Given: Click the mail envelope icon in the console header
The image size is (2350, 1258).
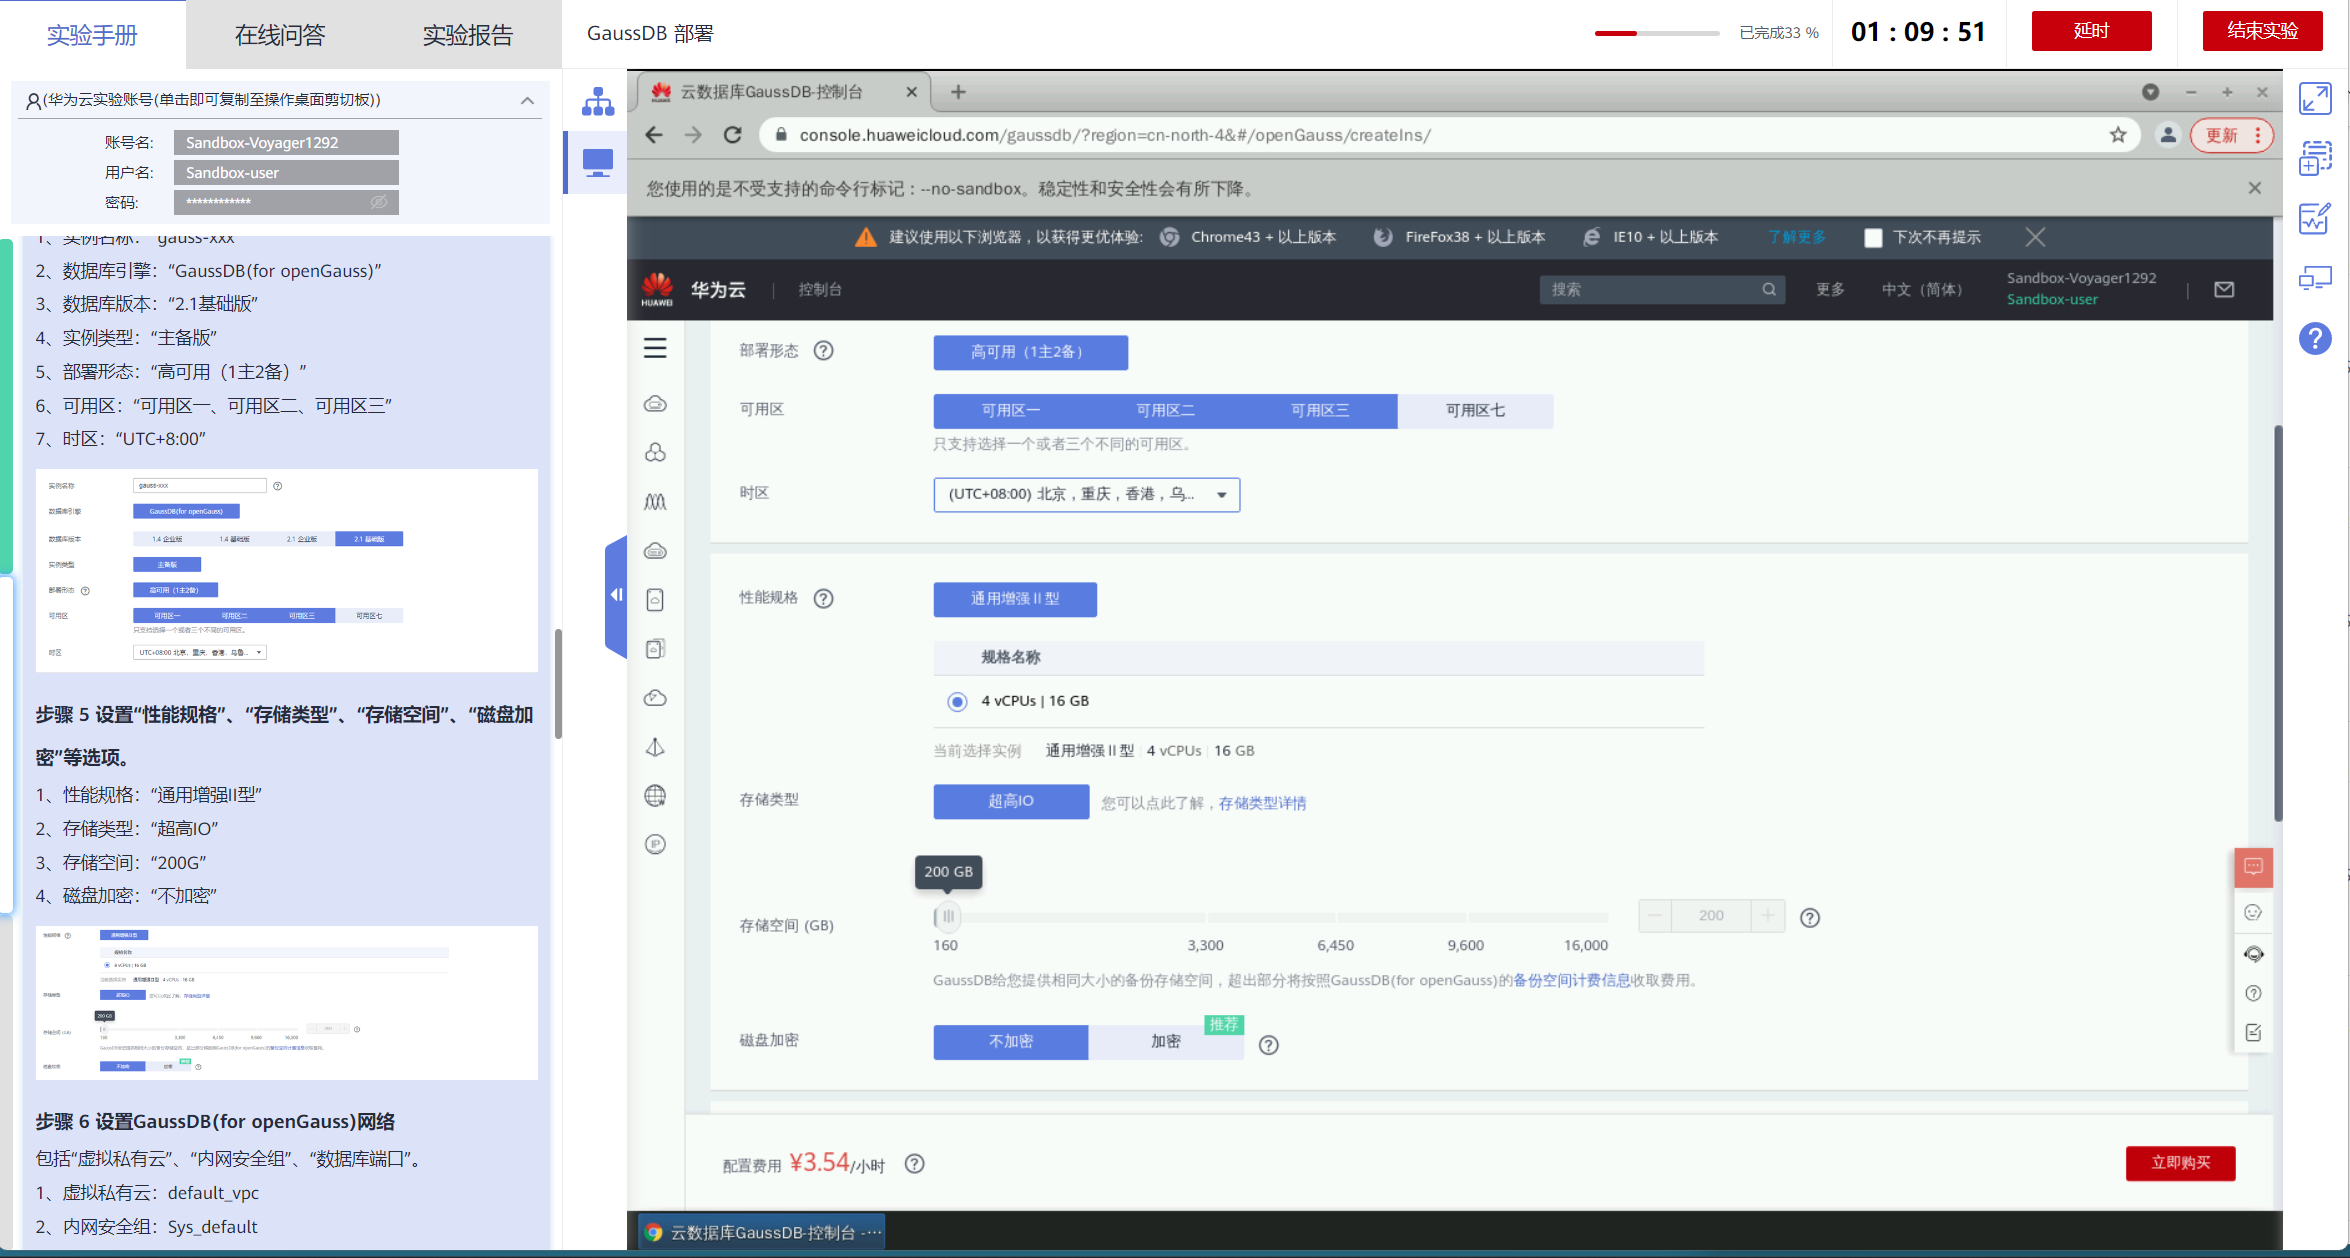Looking at the screenshot, I should coord(2224,289).
